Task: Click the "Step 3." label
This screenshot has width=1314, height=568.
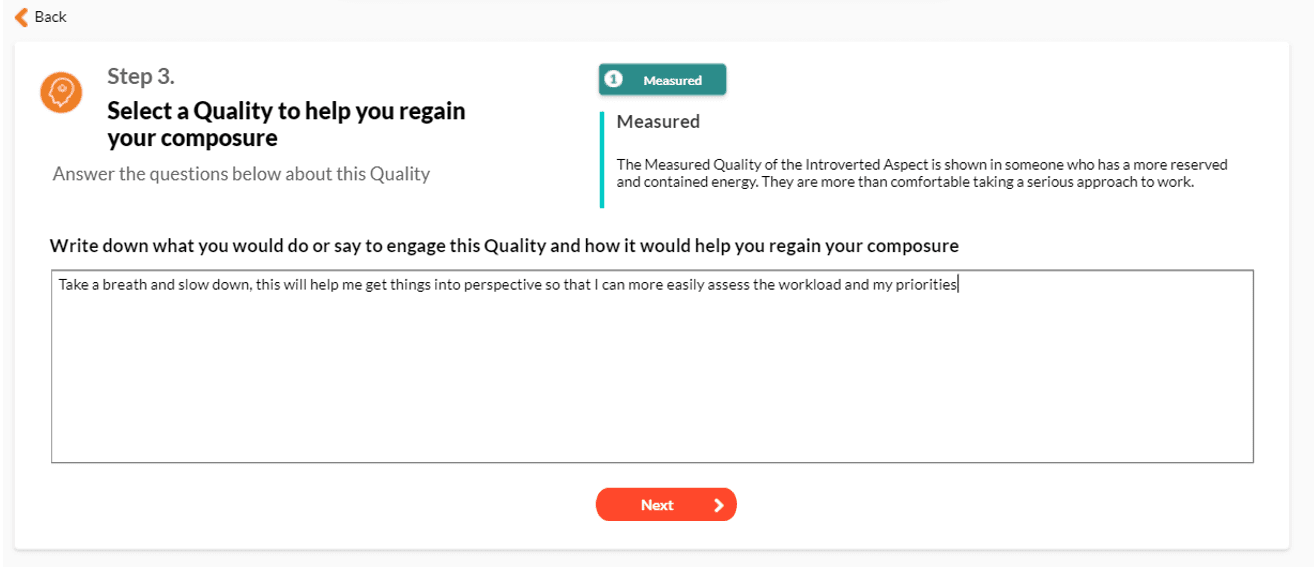Action: (x=141, y=77)
